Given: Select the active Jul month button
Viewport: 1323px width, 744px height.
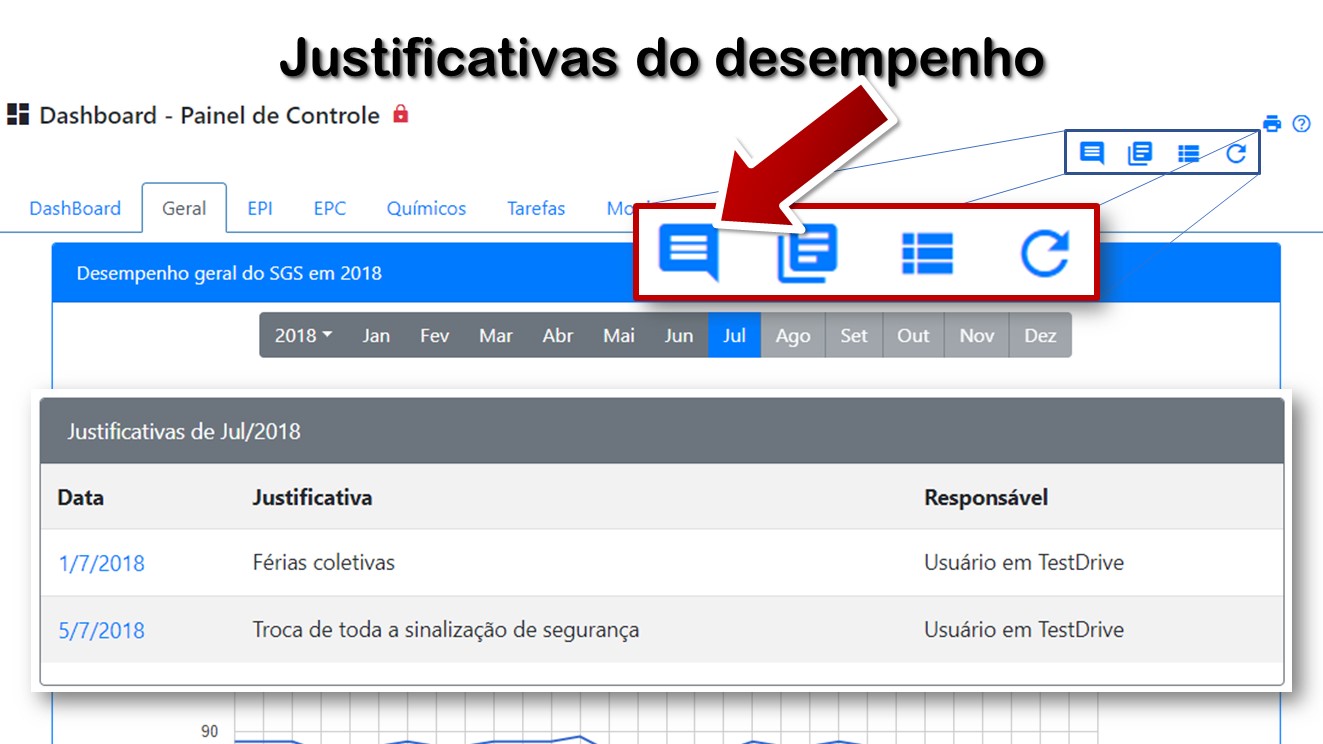Looking at the screenshot, I should [734, 335].
